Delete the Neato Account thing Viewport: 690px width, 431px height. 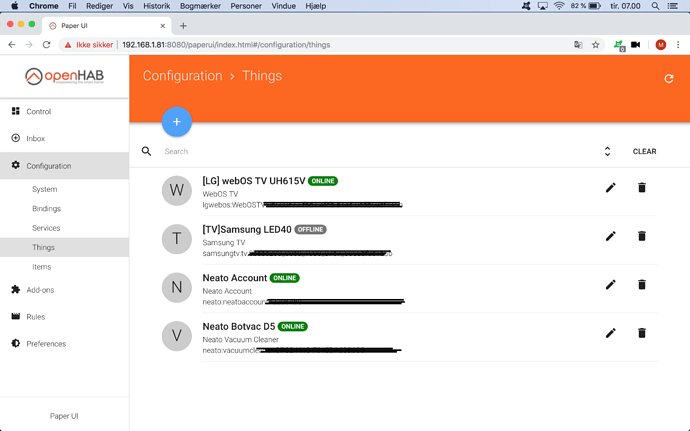(642, 284)
